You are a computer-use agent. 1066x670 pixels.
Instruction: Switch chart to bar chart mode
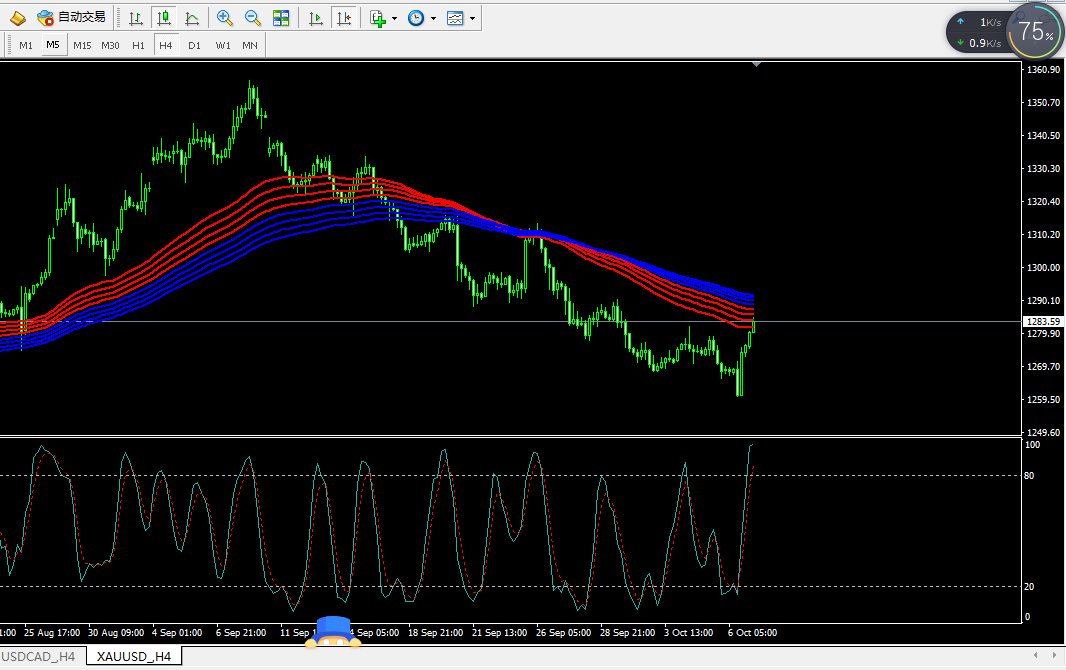(x=136, y=18)
